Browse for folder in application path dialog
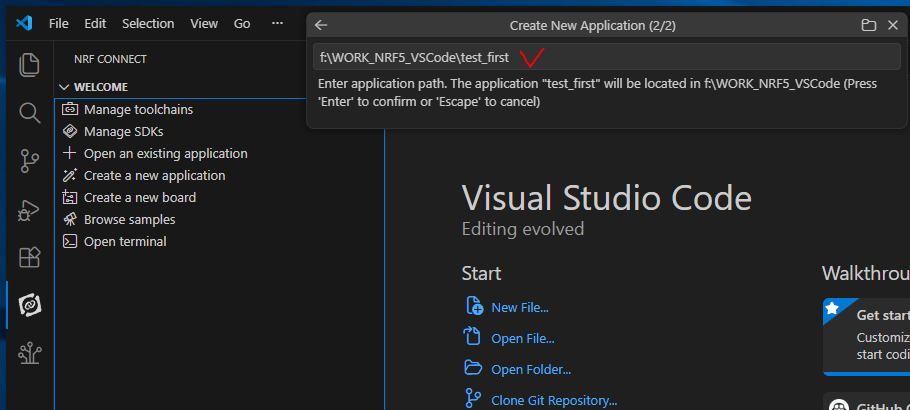910x410 pixels. click(x=868, y=25)
